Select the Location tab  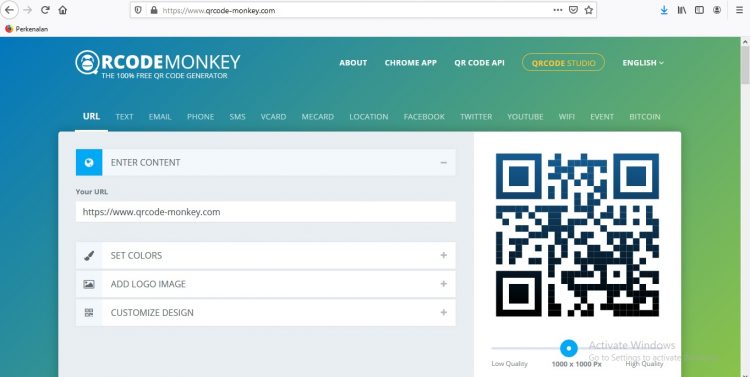tap(369, 117)
